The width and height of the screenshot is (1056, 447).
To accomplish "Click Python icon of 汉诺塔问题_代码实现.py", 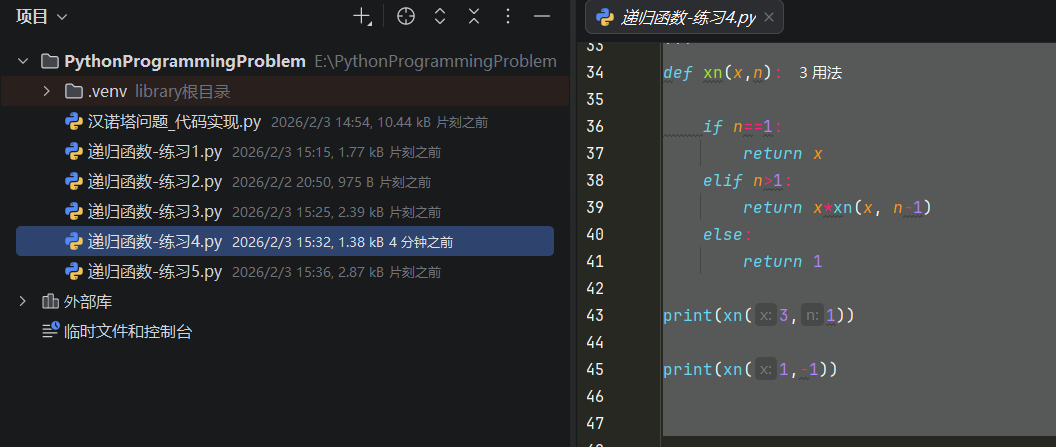I will pyautogui.click(x=73, y=122).
